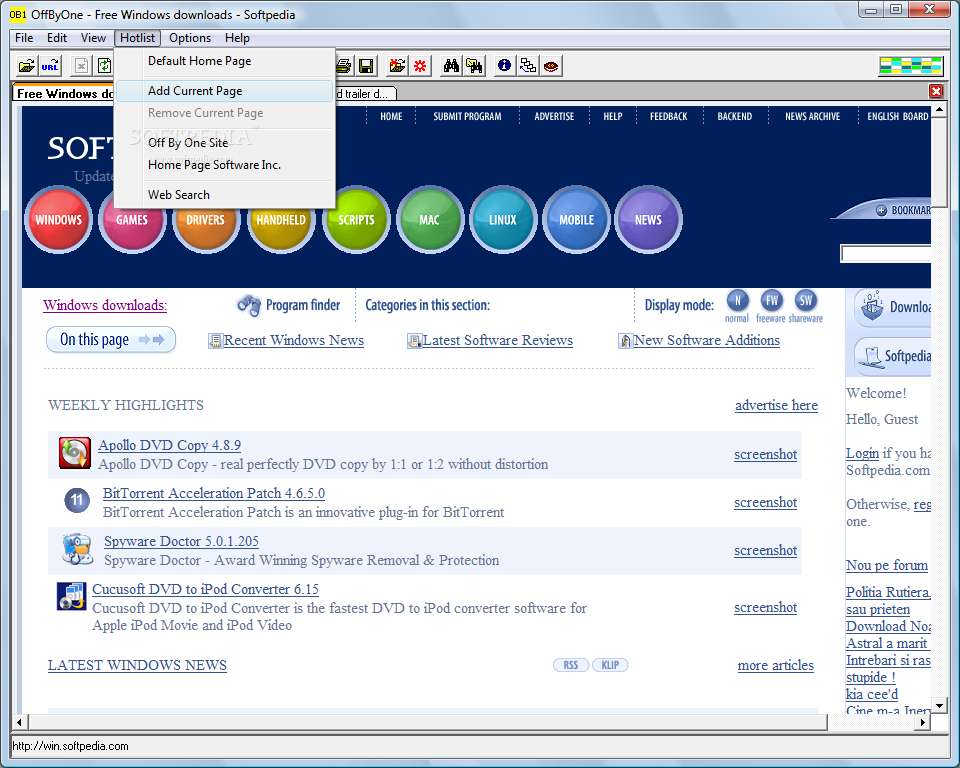Click FEEDBACK in the top navigation
Screen dimensions: 960x768
click(x=669, y=116)
